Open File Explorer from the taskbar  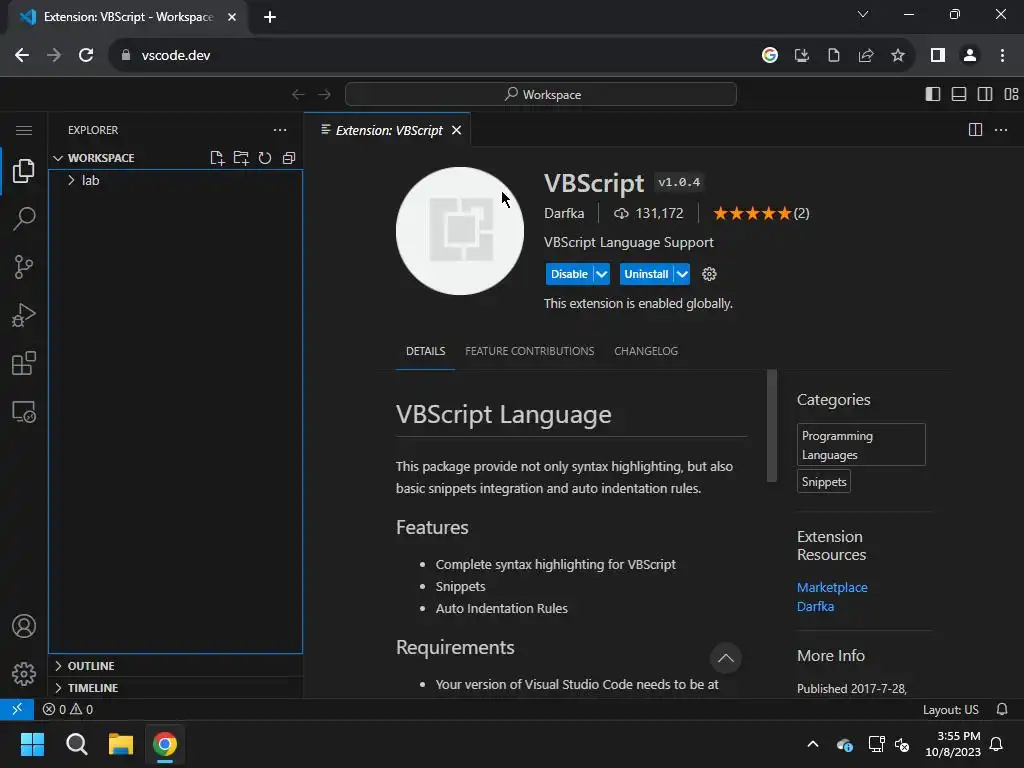[x=121, y=744]
